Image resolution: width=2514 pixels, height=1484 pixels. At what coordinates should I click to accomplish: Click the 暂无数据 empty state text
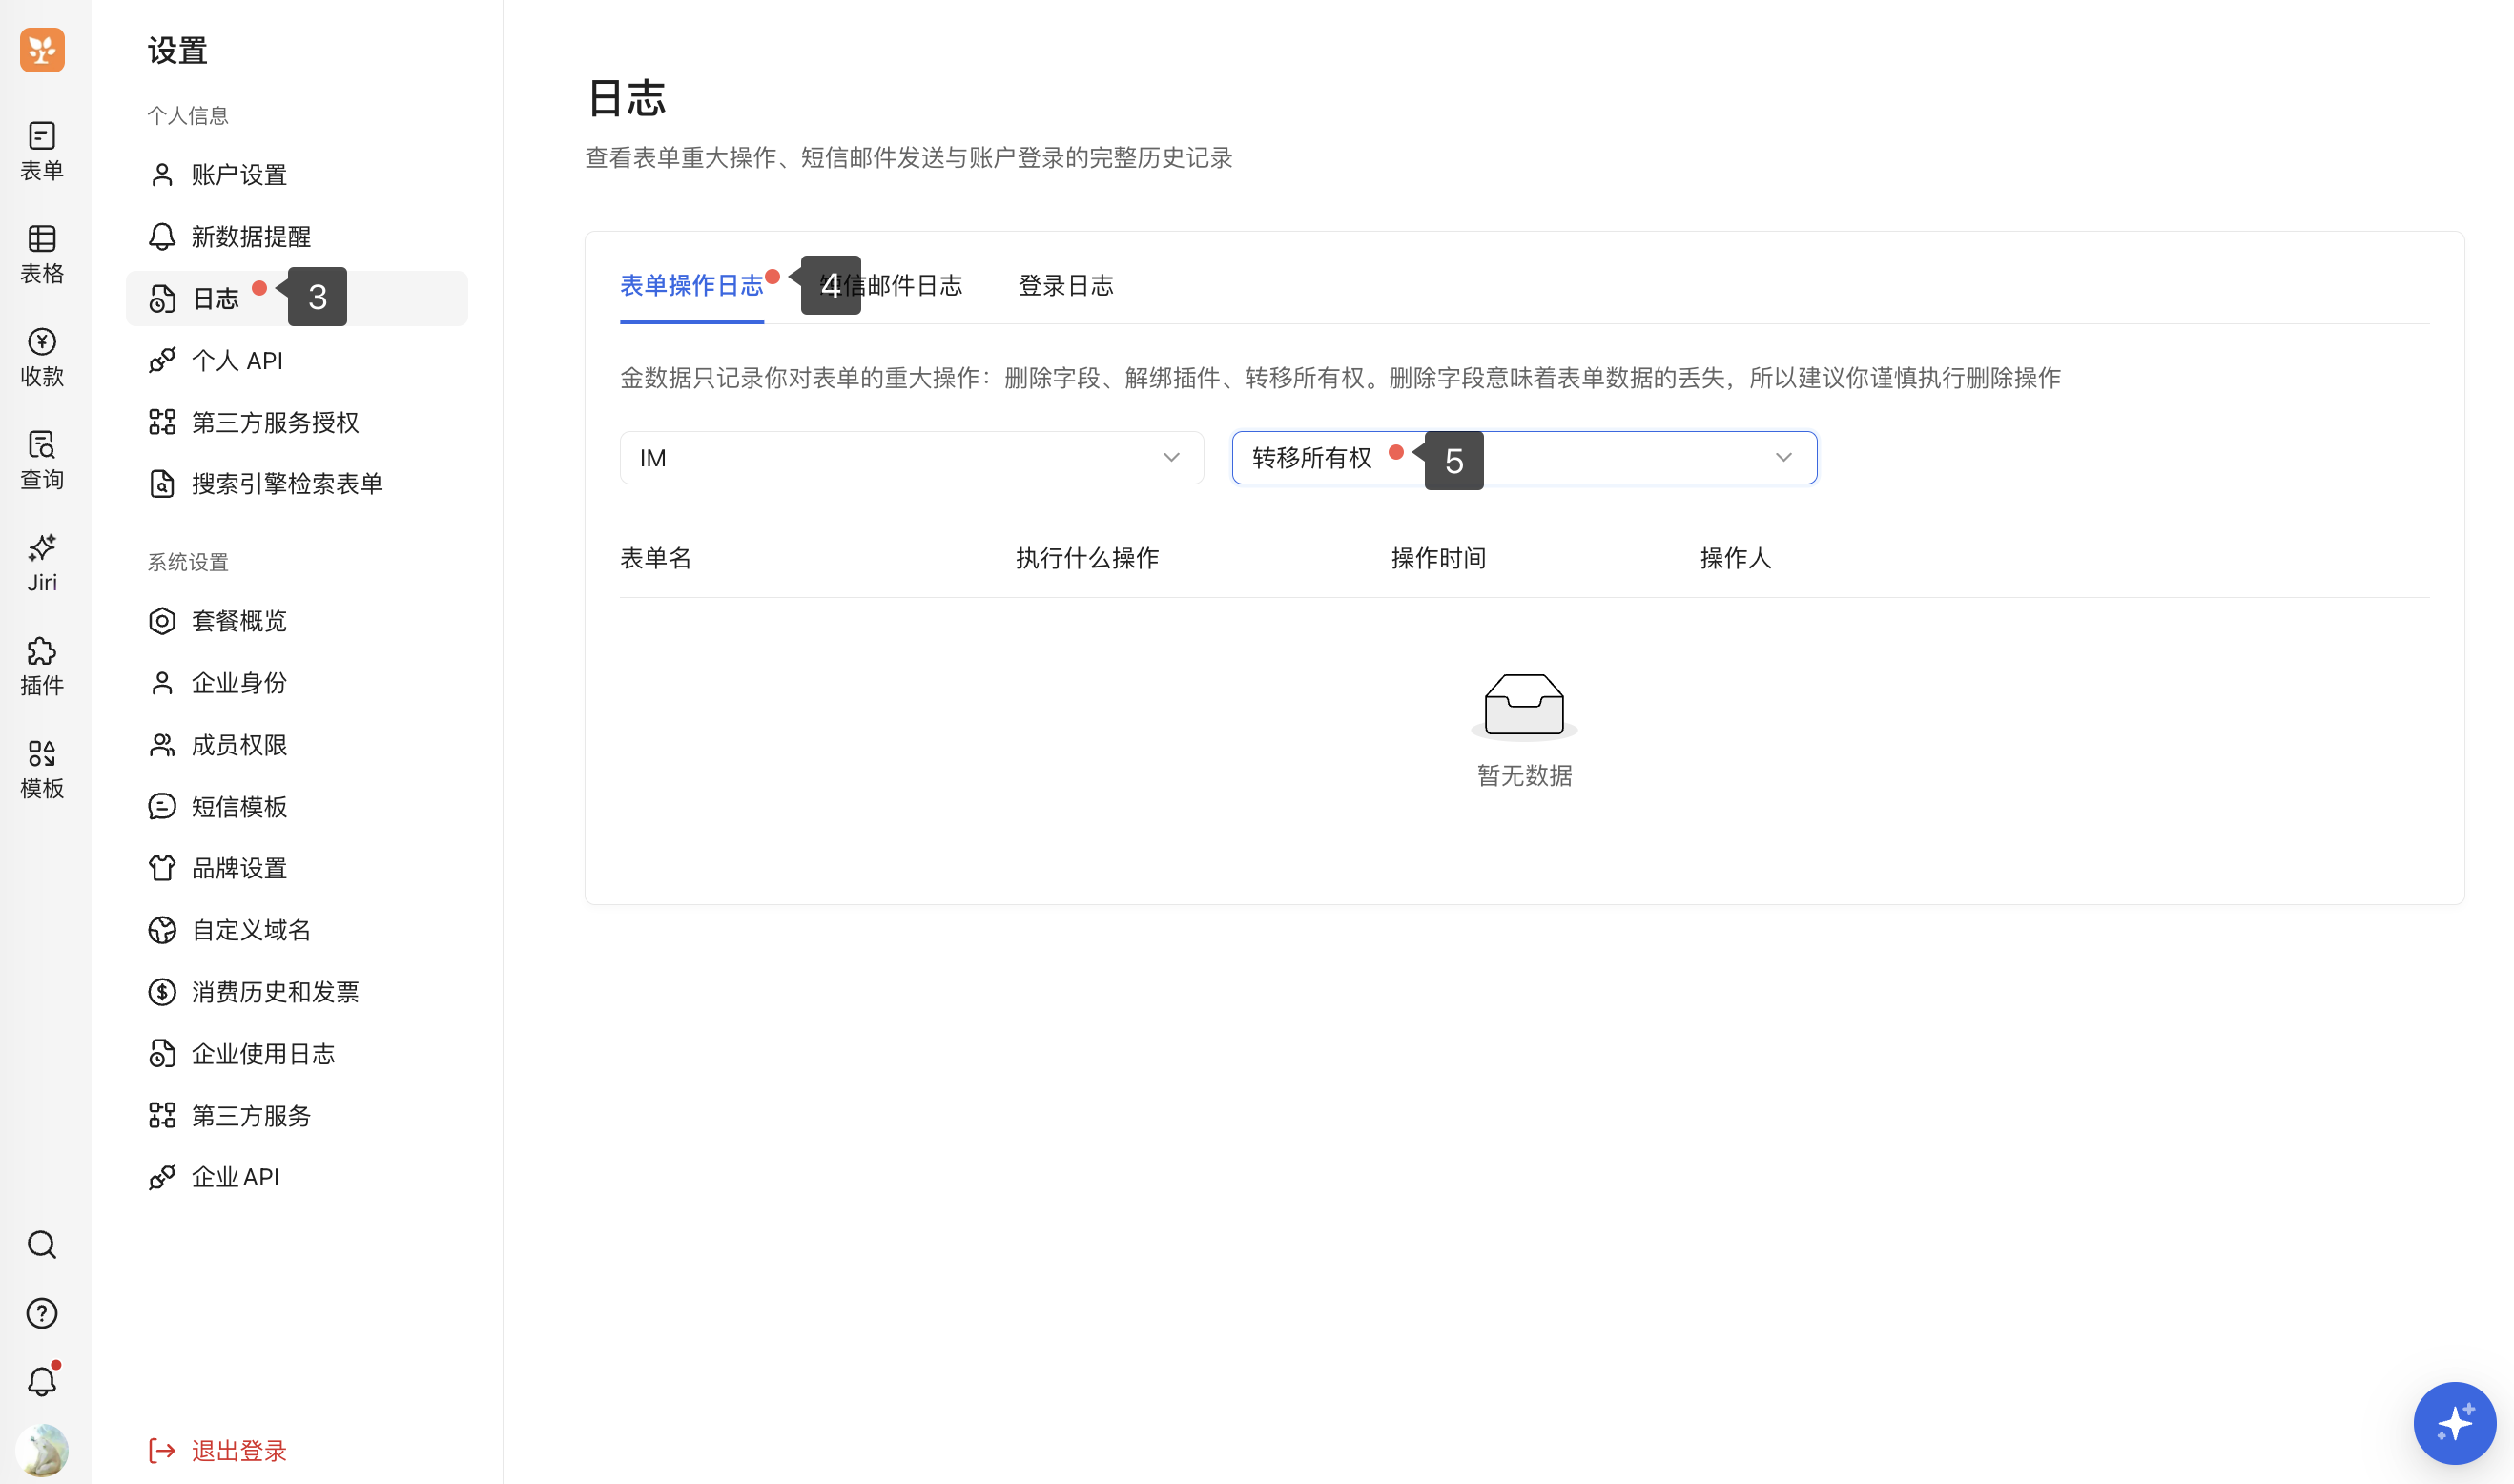(x=1524, y=775)
